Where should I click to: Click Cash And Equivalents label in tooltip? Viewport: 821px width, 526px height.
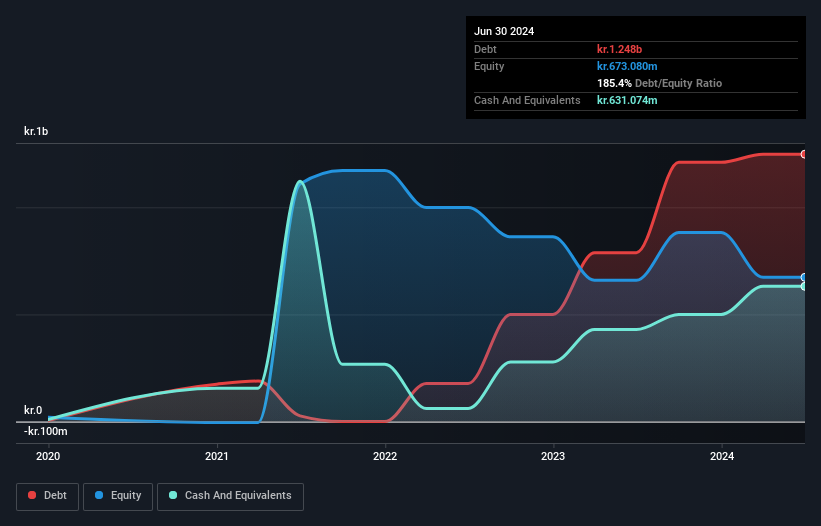(x=527, y=100)
